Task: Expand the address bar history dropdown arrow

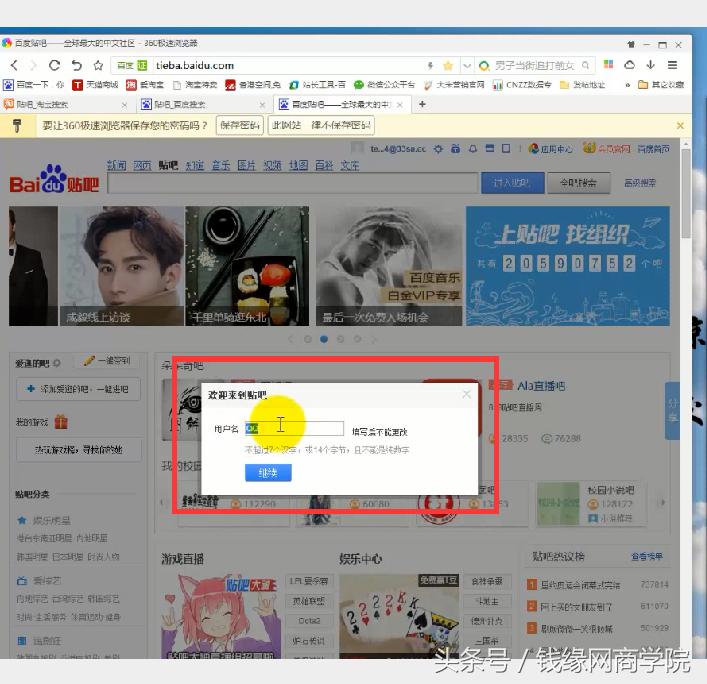Action: point(467,66)
